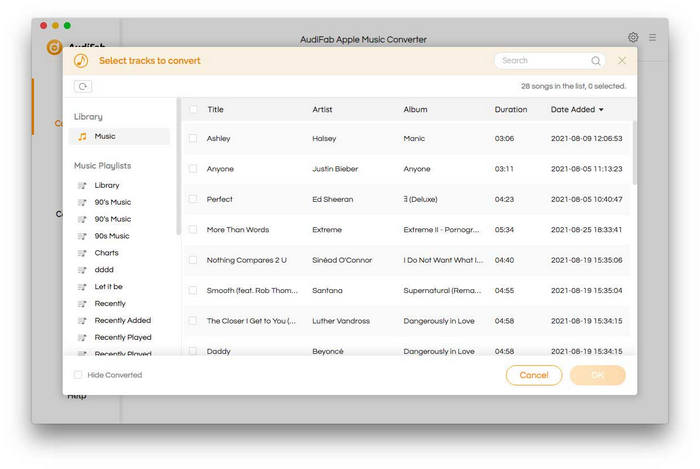Check the Anyone track checkbox
Image resolution: width=700 pixels, height=469 pixels.
tap(193, 169)
